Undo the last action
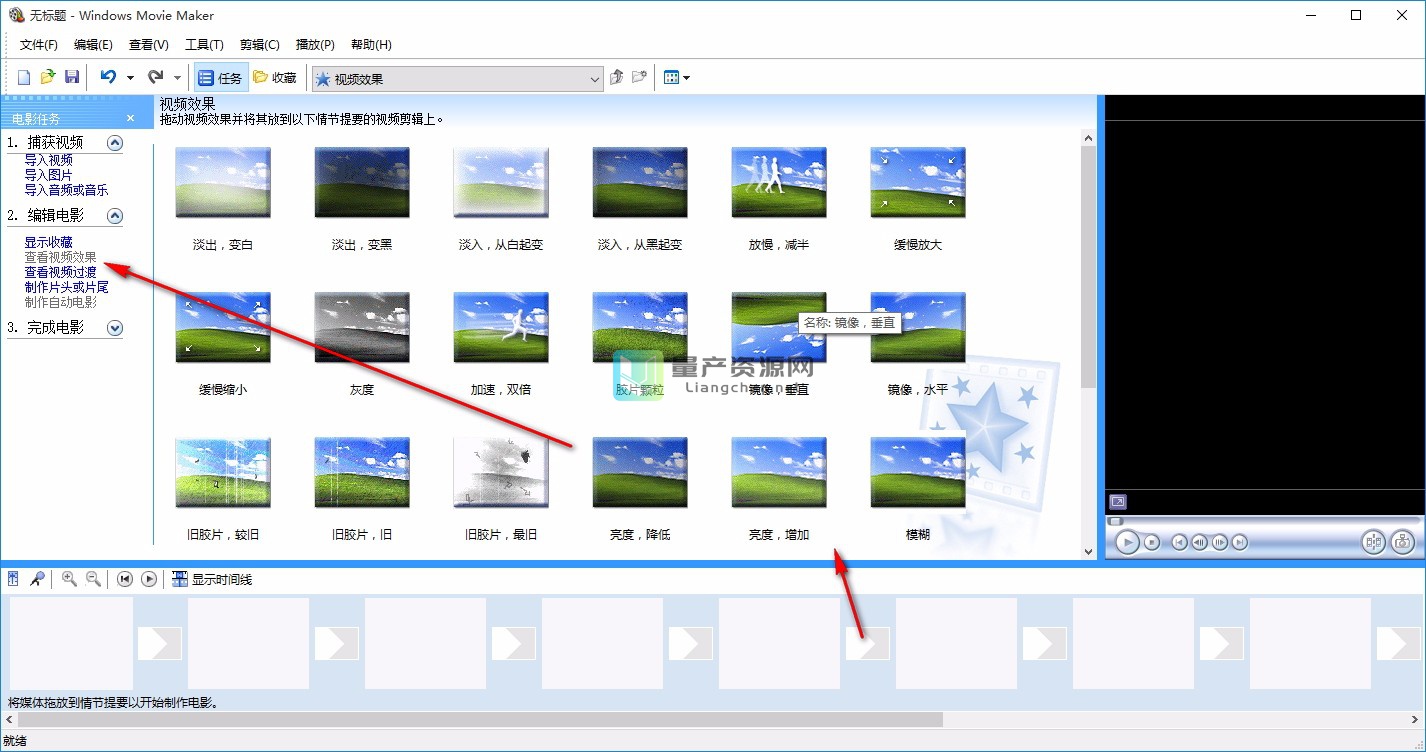This screenshot has height=752, width=1426. coord(108,77)
